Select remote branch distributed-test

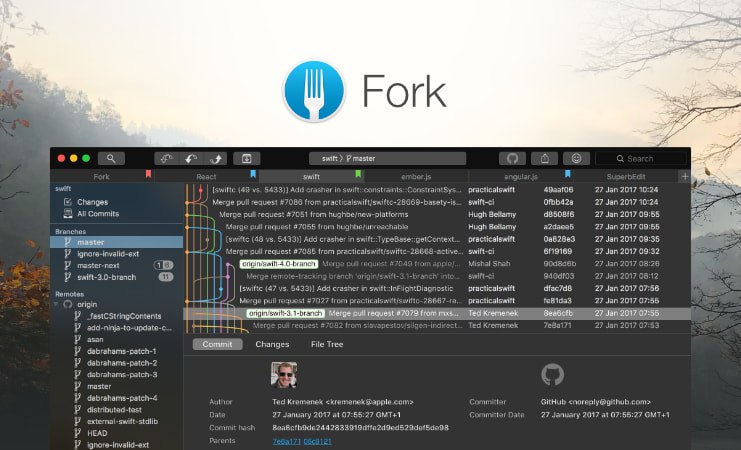[x=114, y=410]
